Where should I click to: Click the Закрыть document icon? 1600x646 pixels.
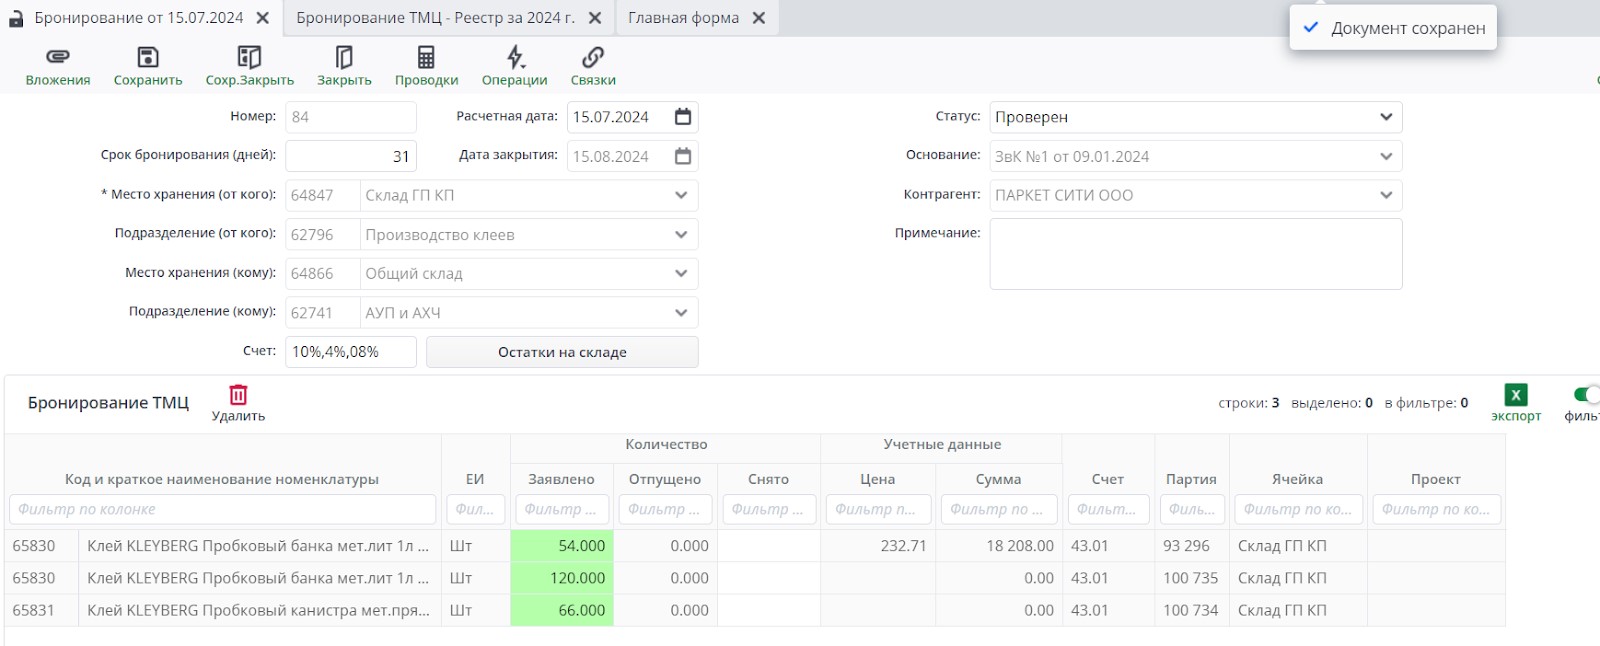click(344, 57)
